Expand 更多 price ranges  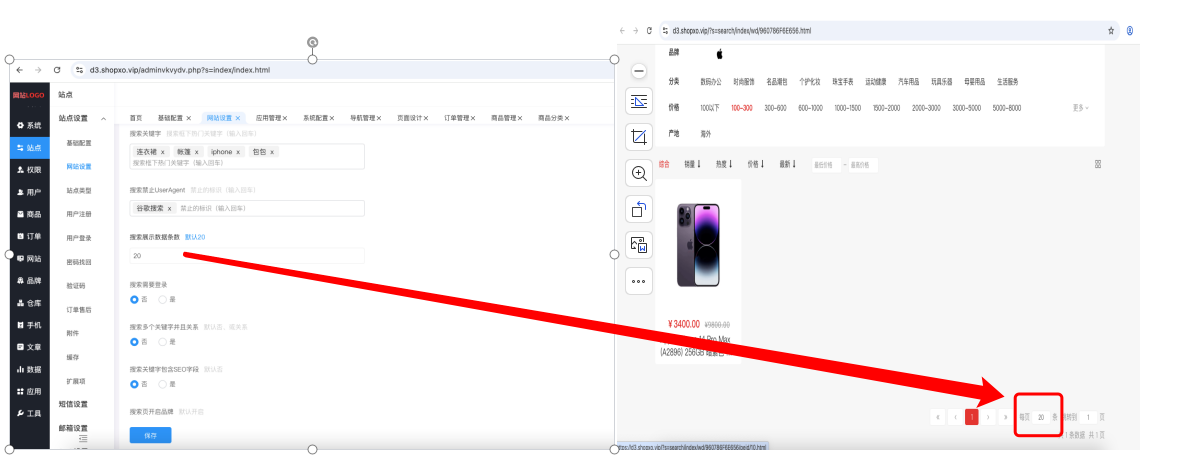(x=1081, y=108)
